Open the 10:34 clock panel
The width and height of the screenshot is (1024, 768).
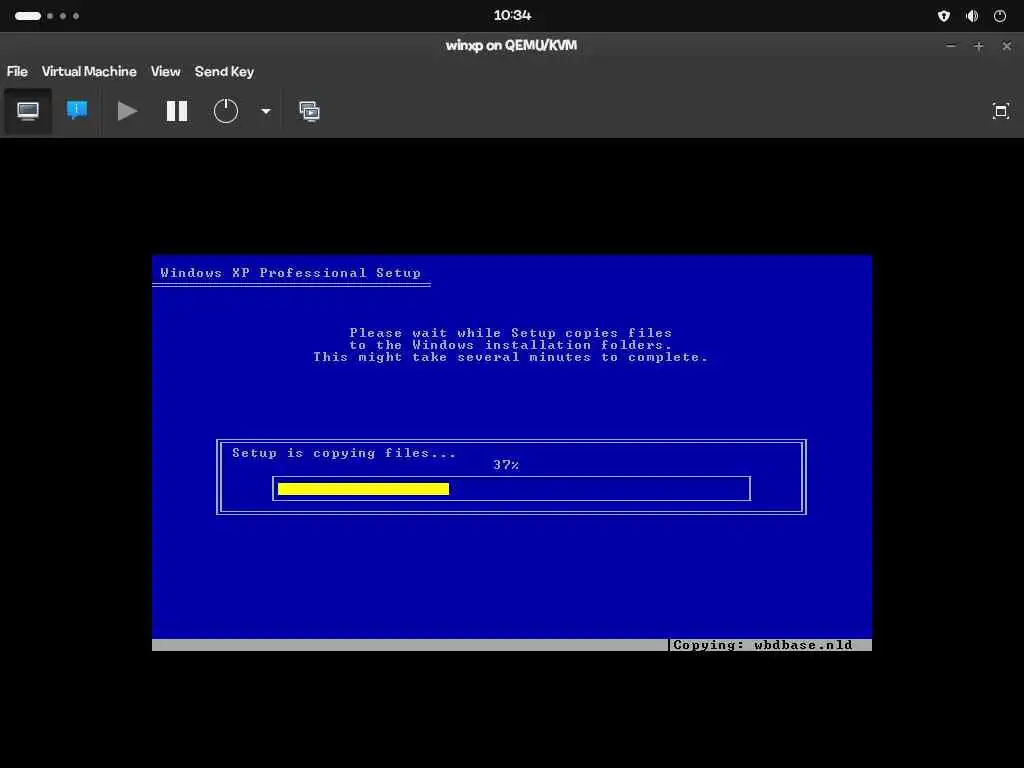[x=512, y=16]
